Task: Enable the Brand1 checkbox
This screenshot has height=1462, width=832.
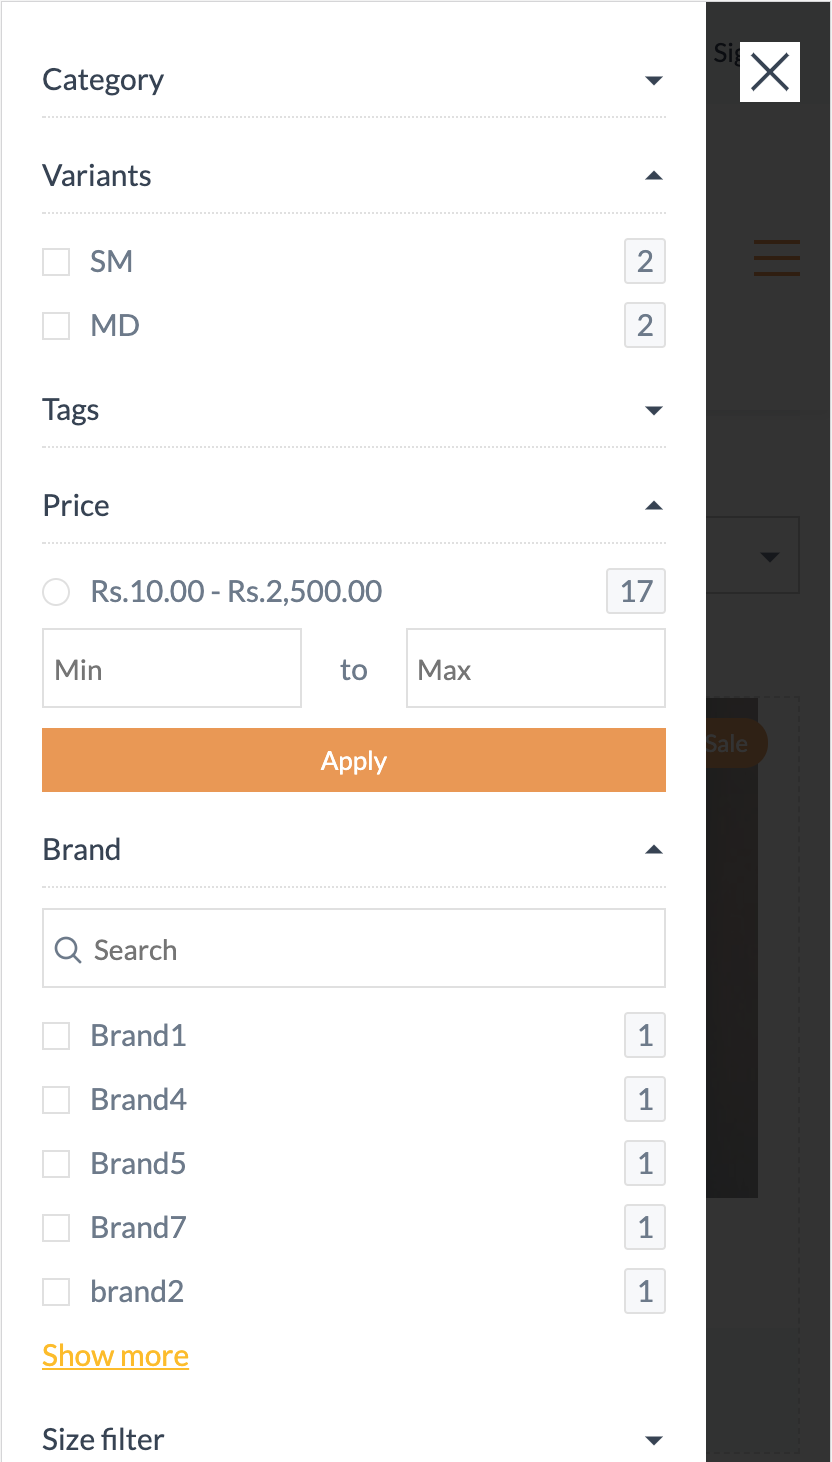Action: [x=56, y=1036]
